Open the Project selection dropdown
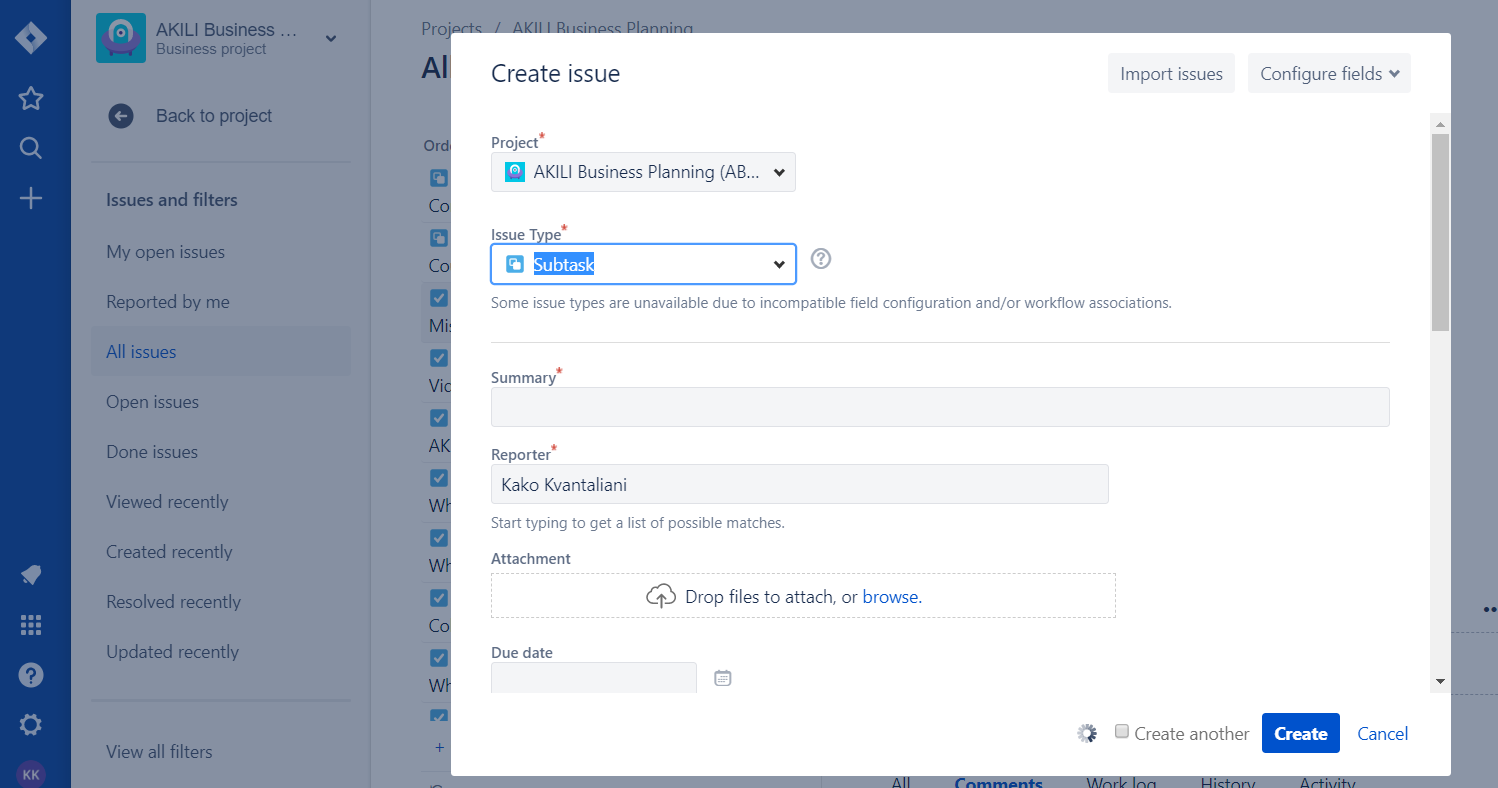The width and height of the screenshot is (1498, 788). pyautogui.click(x=642, y=171)
